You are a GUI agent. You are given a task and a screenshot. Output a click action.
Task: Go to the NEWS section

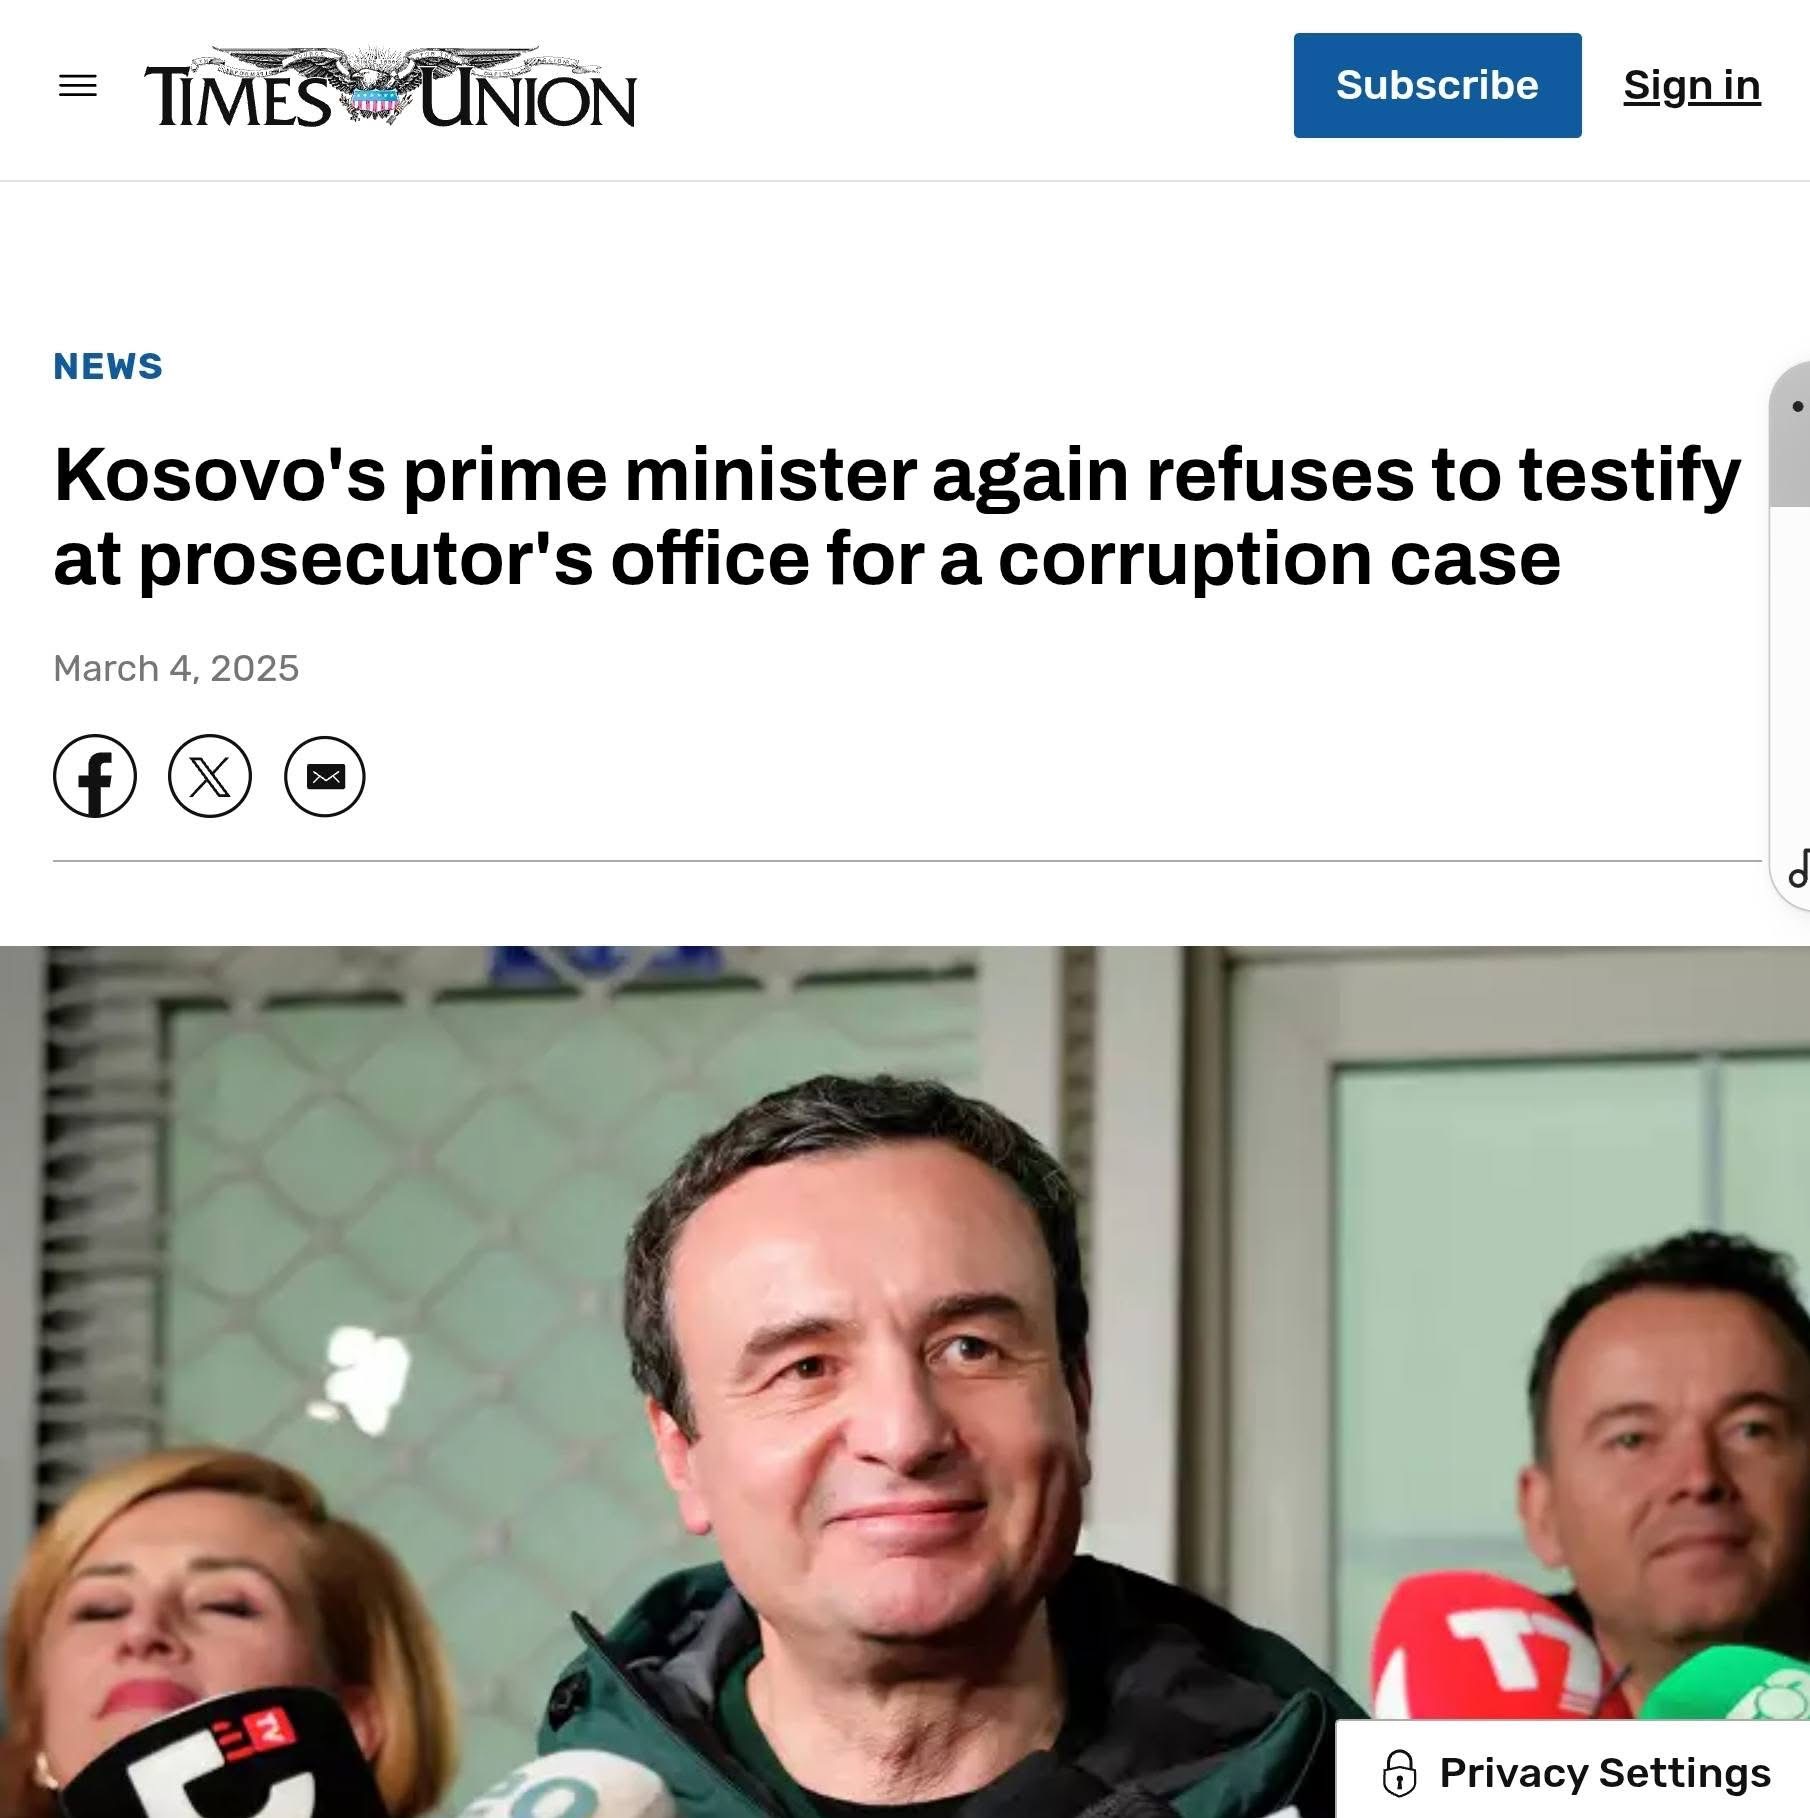[x=108, y=366]
